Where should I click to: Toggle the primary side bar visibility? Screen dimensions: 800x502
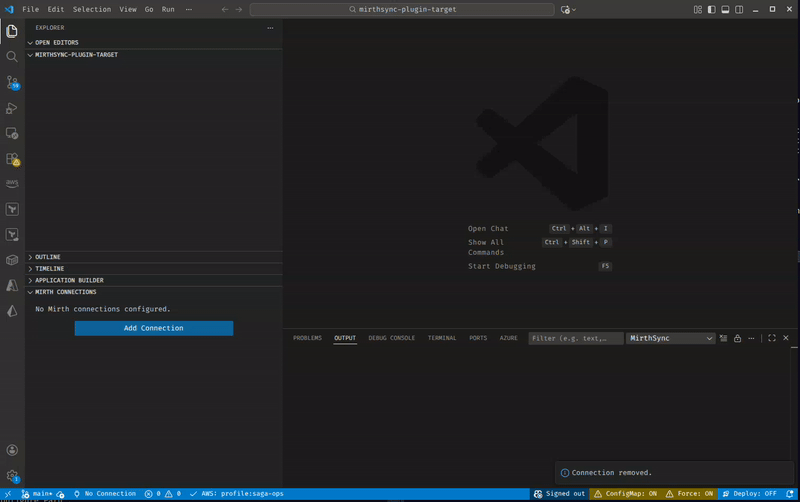(711, 9)
